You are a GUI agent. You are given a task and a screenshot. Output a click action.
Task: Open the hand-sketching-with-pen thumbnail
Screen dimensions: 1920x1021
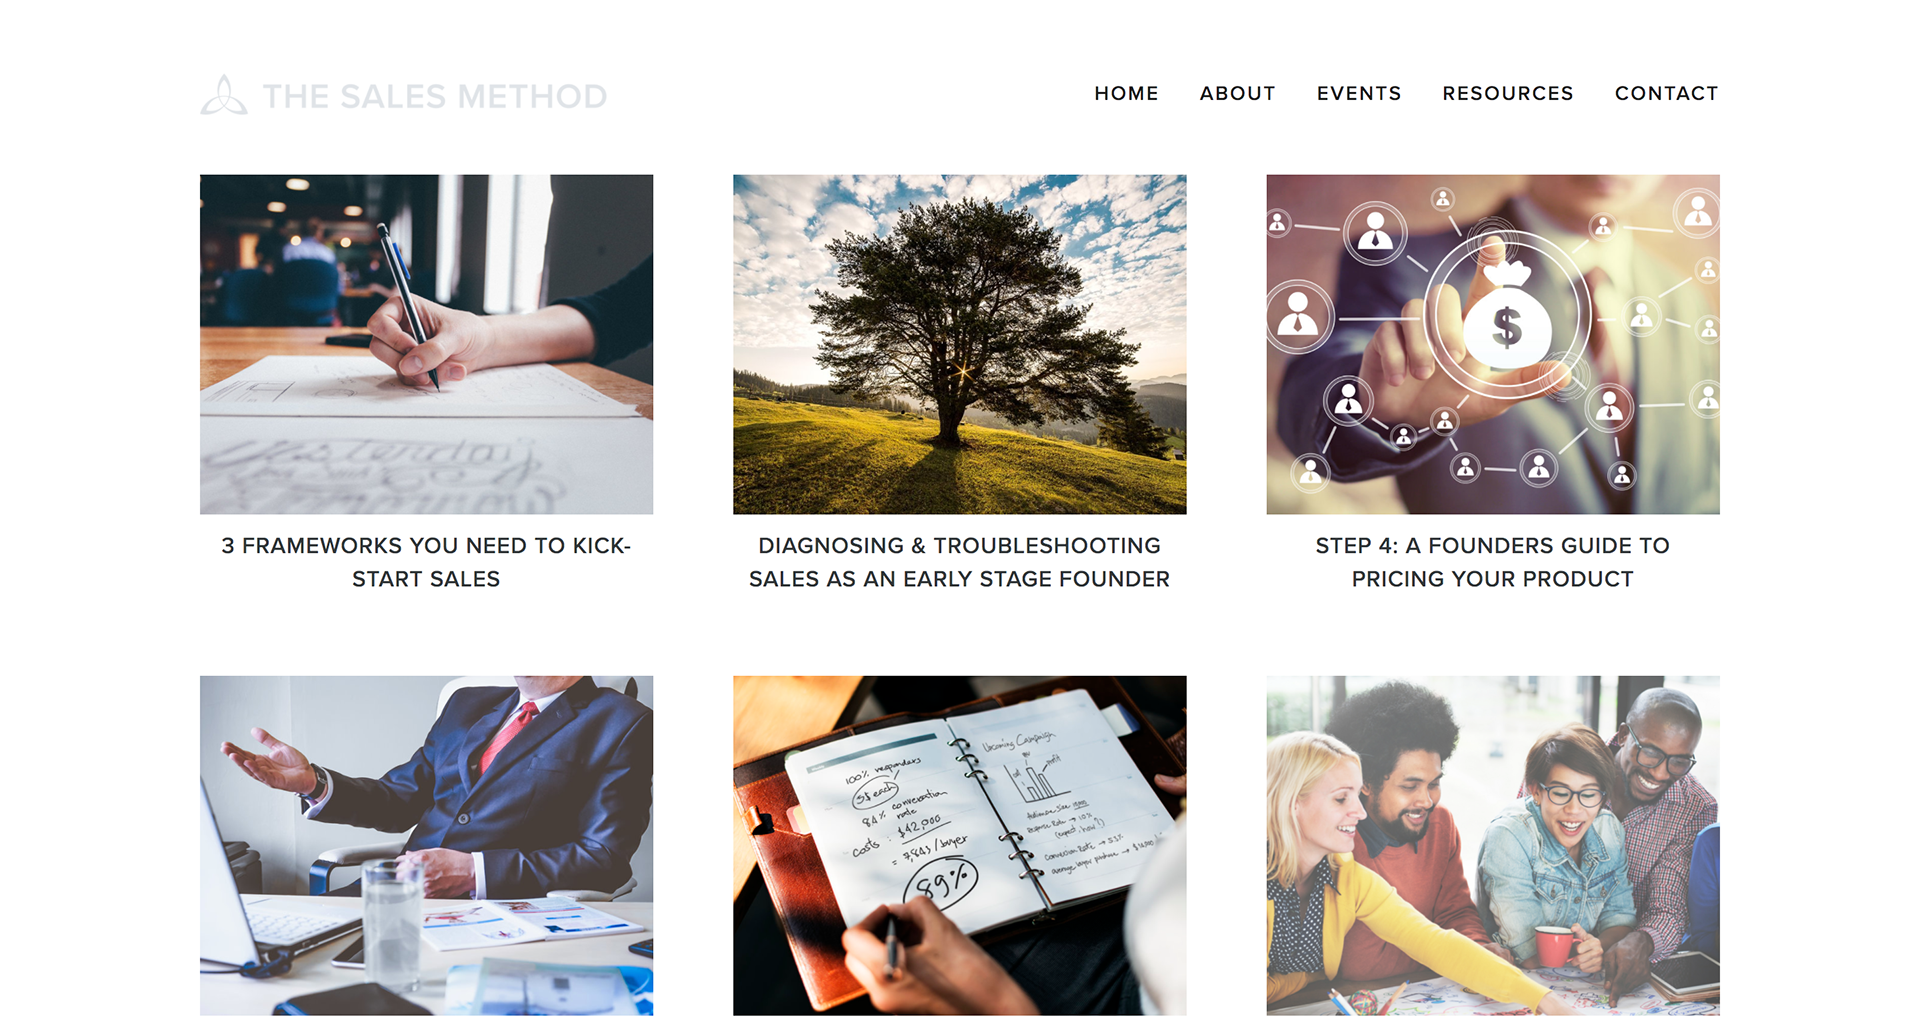[x=426, y=344]
